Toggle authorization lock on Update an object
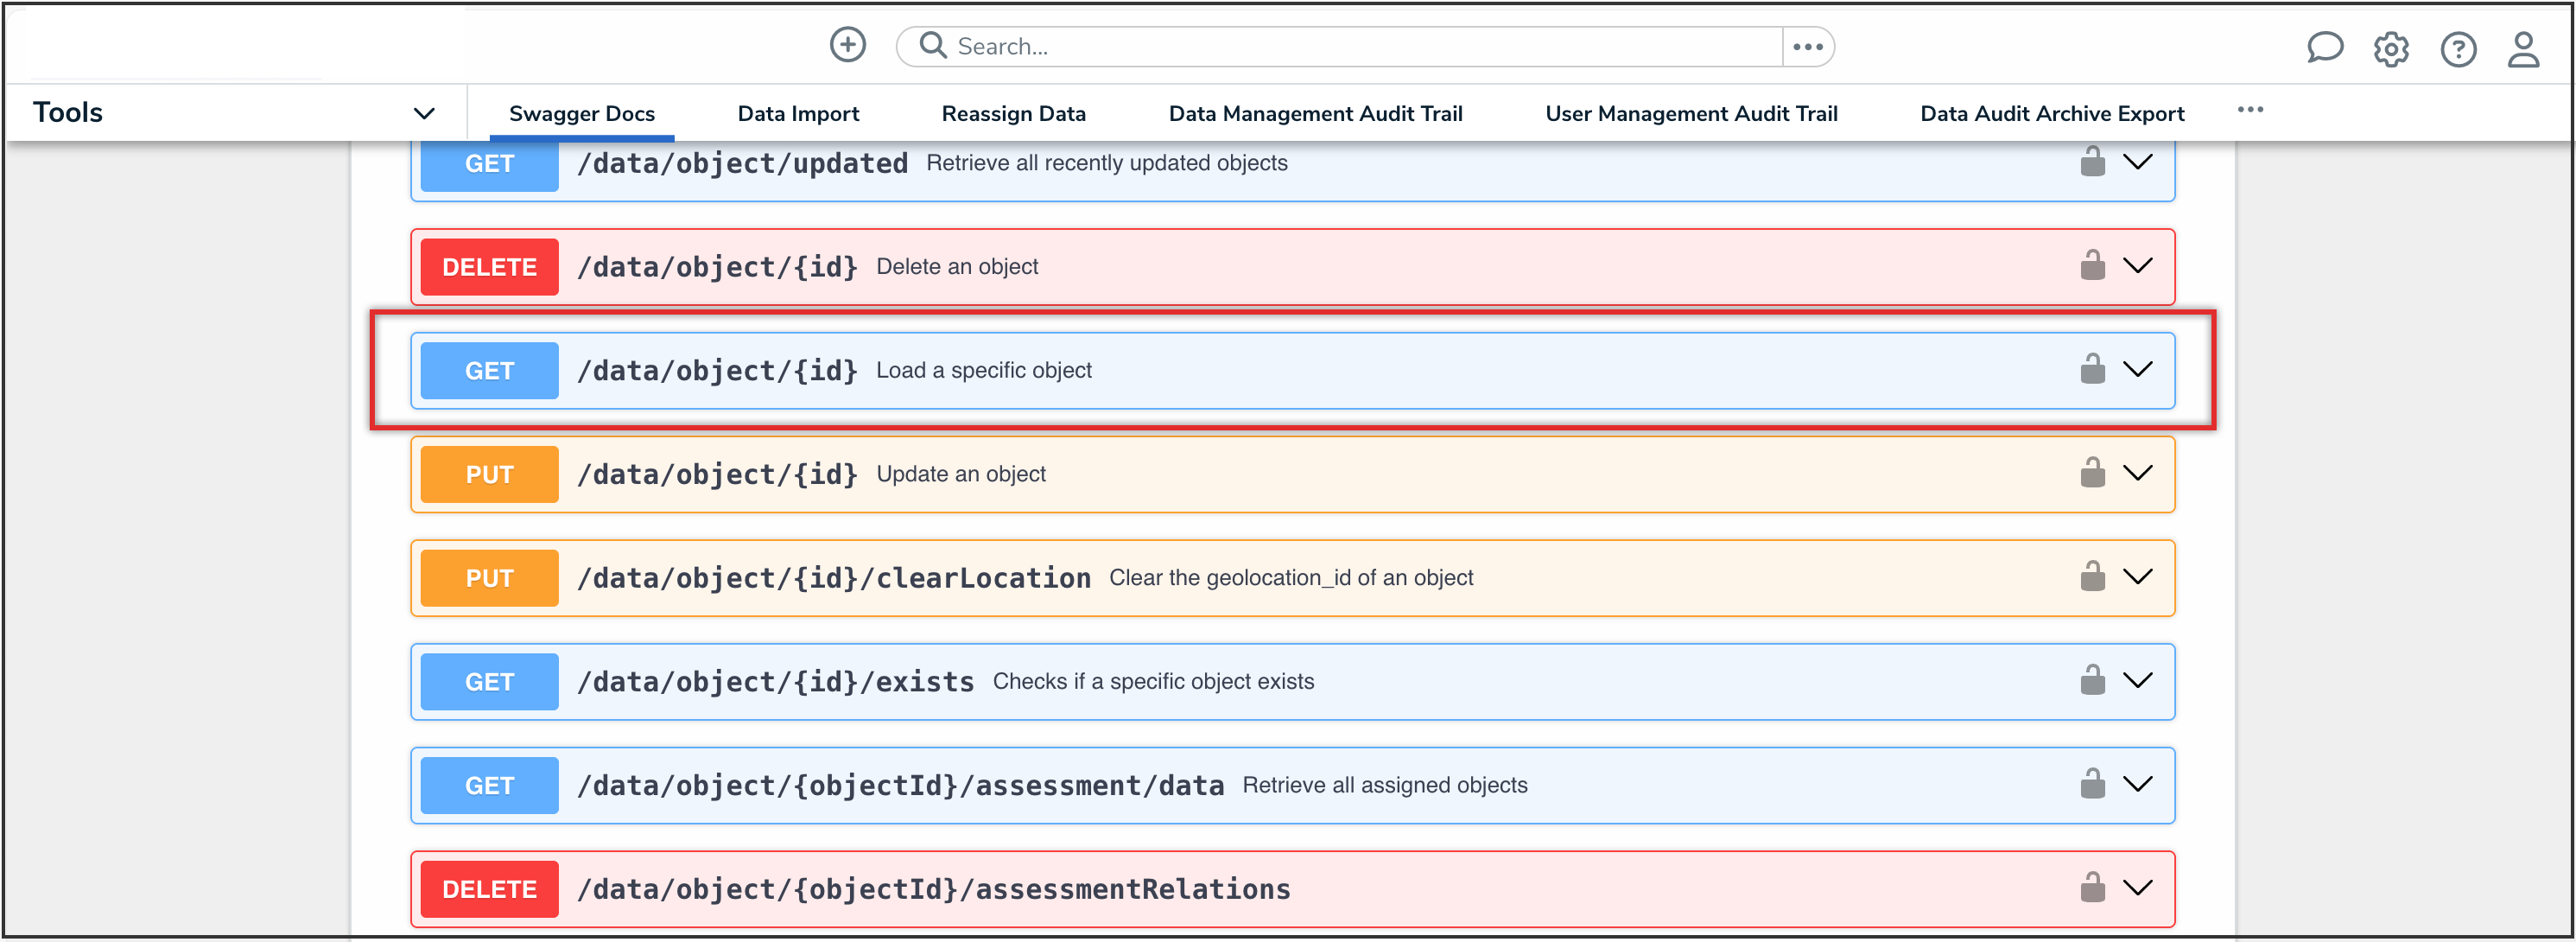2576x942 pixels. point(2092,473)
